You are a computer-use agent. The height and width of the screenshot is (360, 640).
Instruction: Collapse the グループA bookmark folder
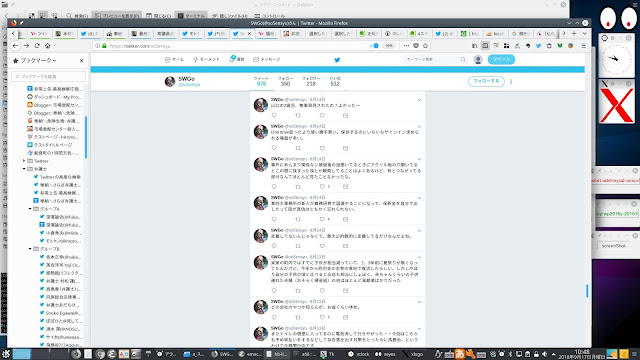(30, 209)
